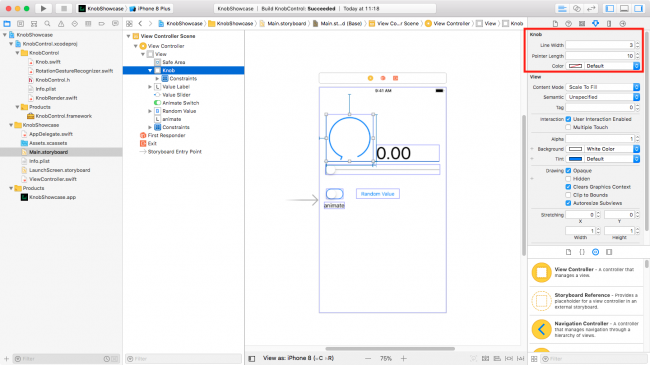Go forward in editor history
Image resolution: width=650 pixels, height=365 pixels.
click(x=150, y=24)
